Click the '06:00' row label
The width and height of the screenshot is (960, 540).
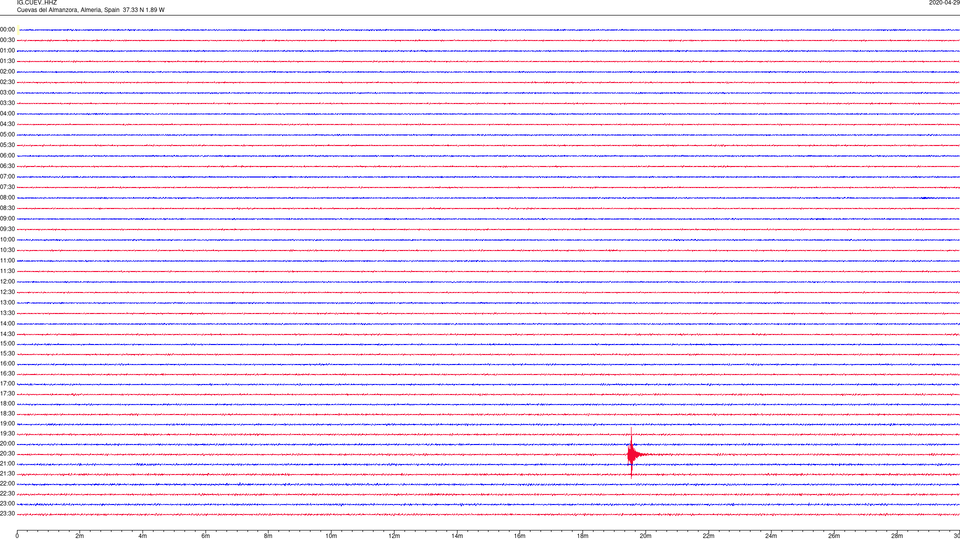(x=7, y=156)
